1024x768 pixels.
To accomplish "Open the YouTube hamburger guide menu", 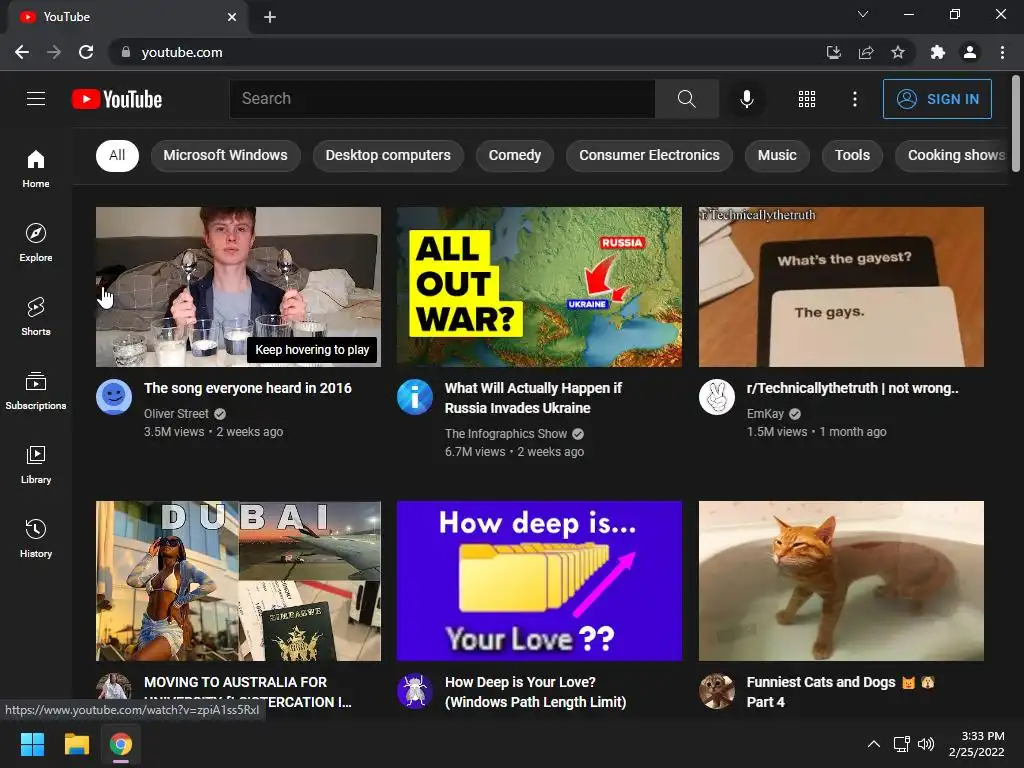I will pyautogui.click(x=36, y=99).
